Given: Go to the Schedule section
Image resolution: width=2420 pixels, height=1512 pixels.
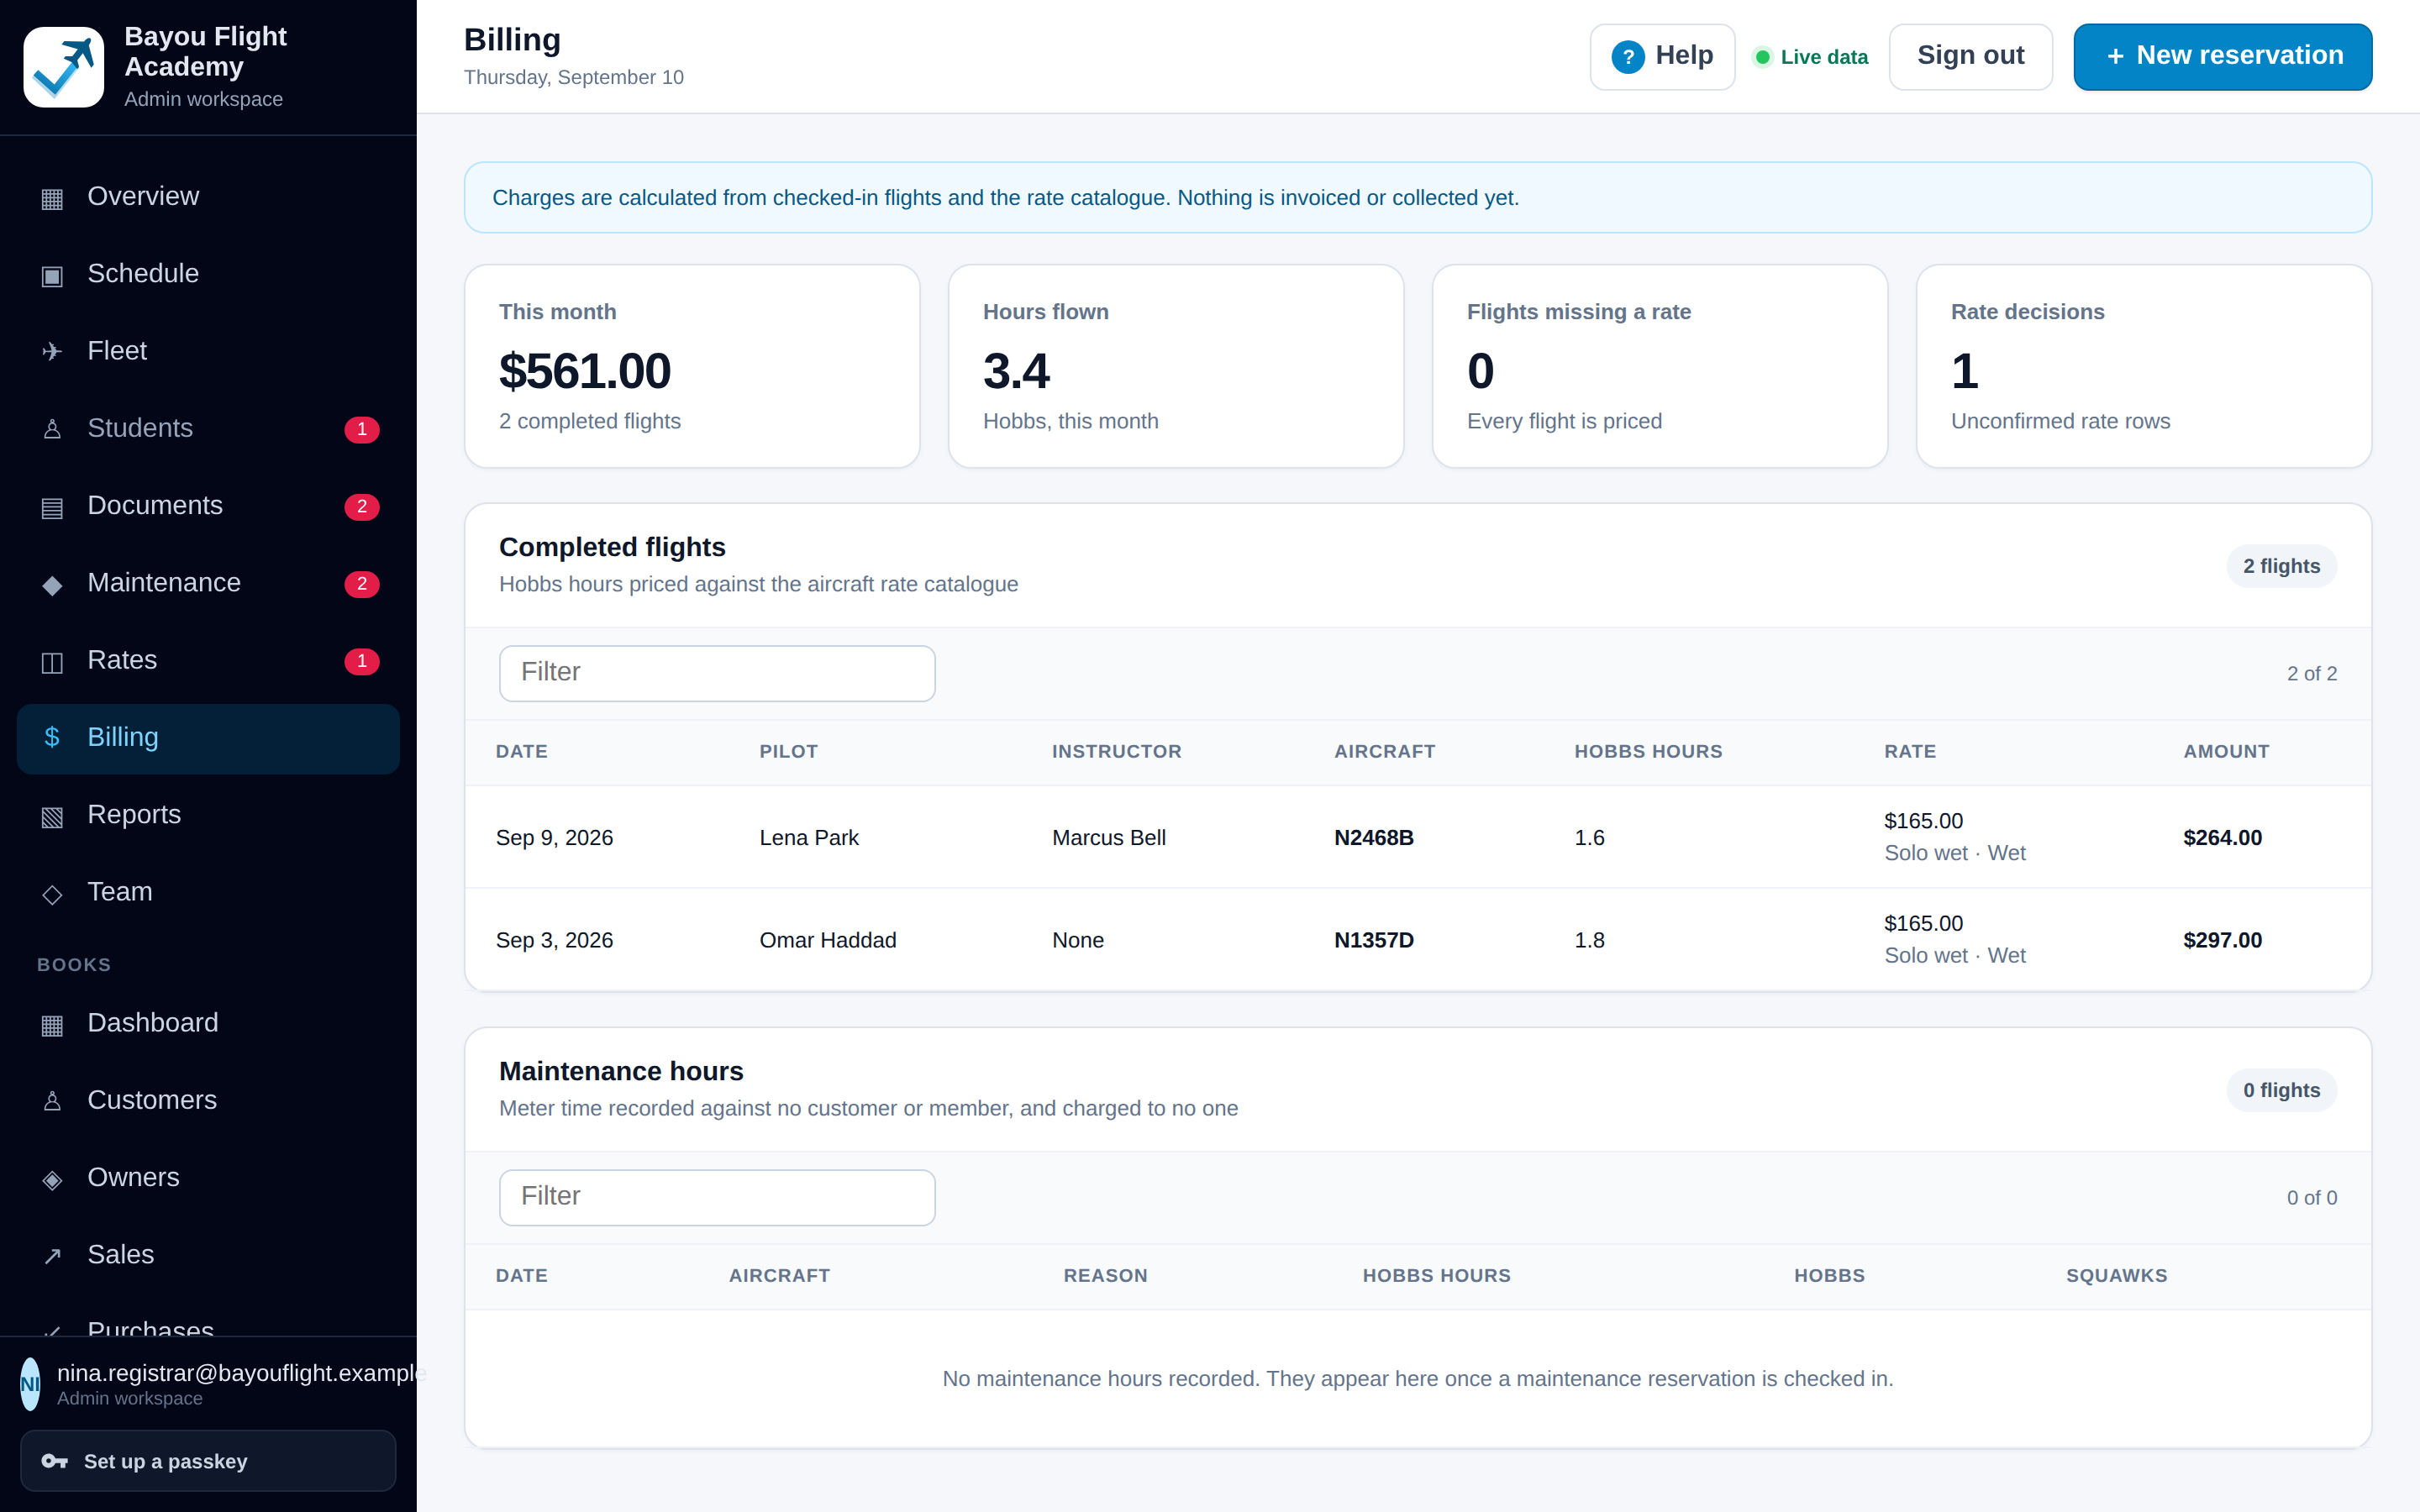Looking at the screenshot, I should click(x=208, y=274).
